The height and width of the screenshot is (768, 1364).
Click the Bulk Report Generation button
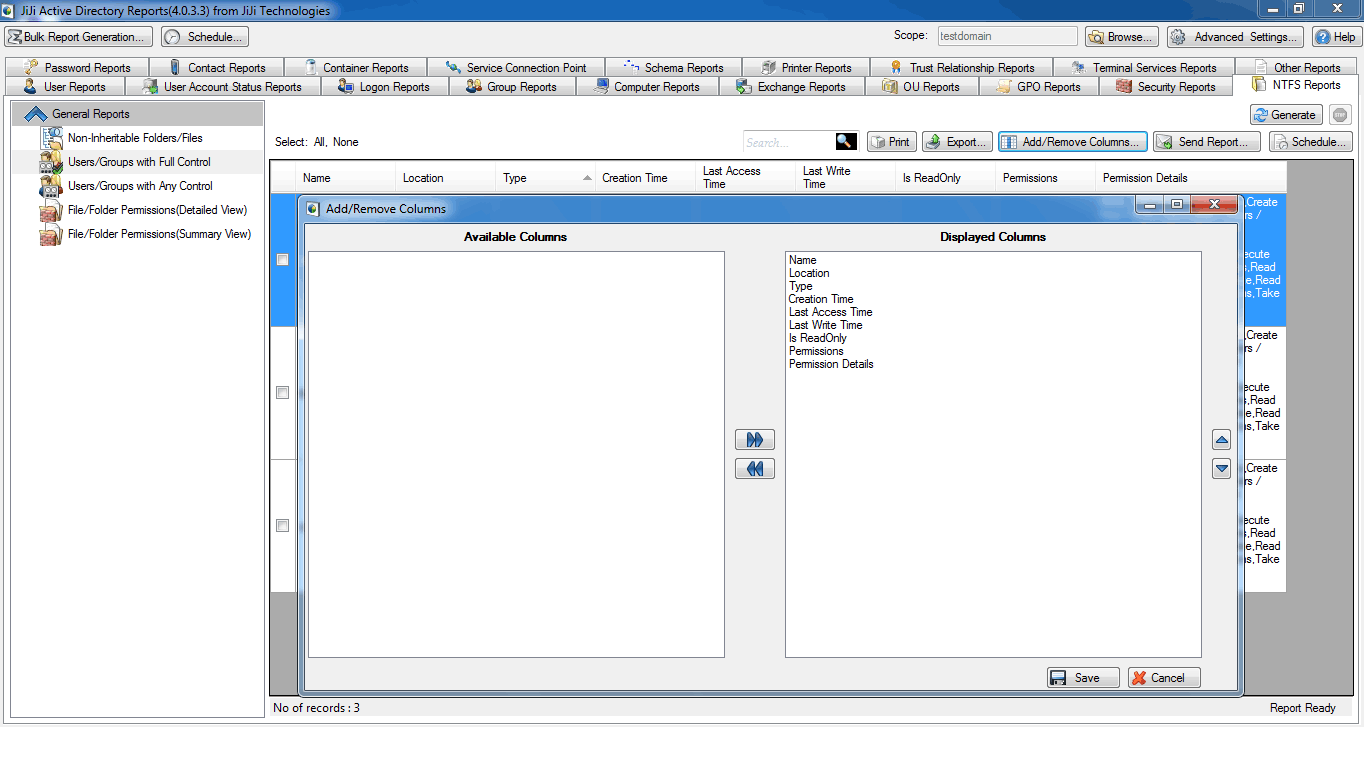pyautogui.click(x=79, y=37)
